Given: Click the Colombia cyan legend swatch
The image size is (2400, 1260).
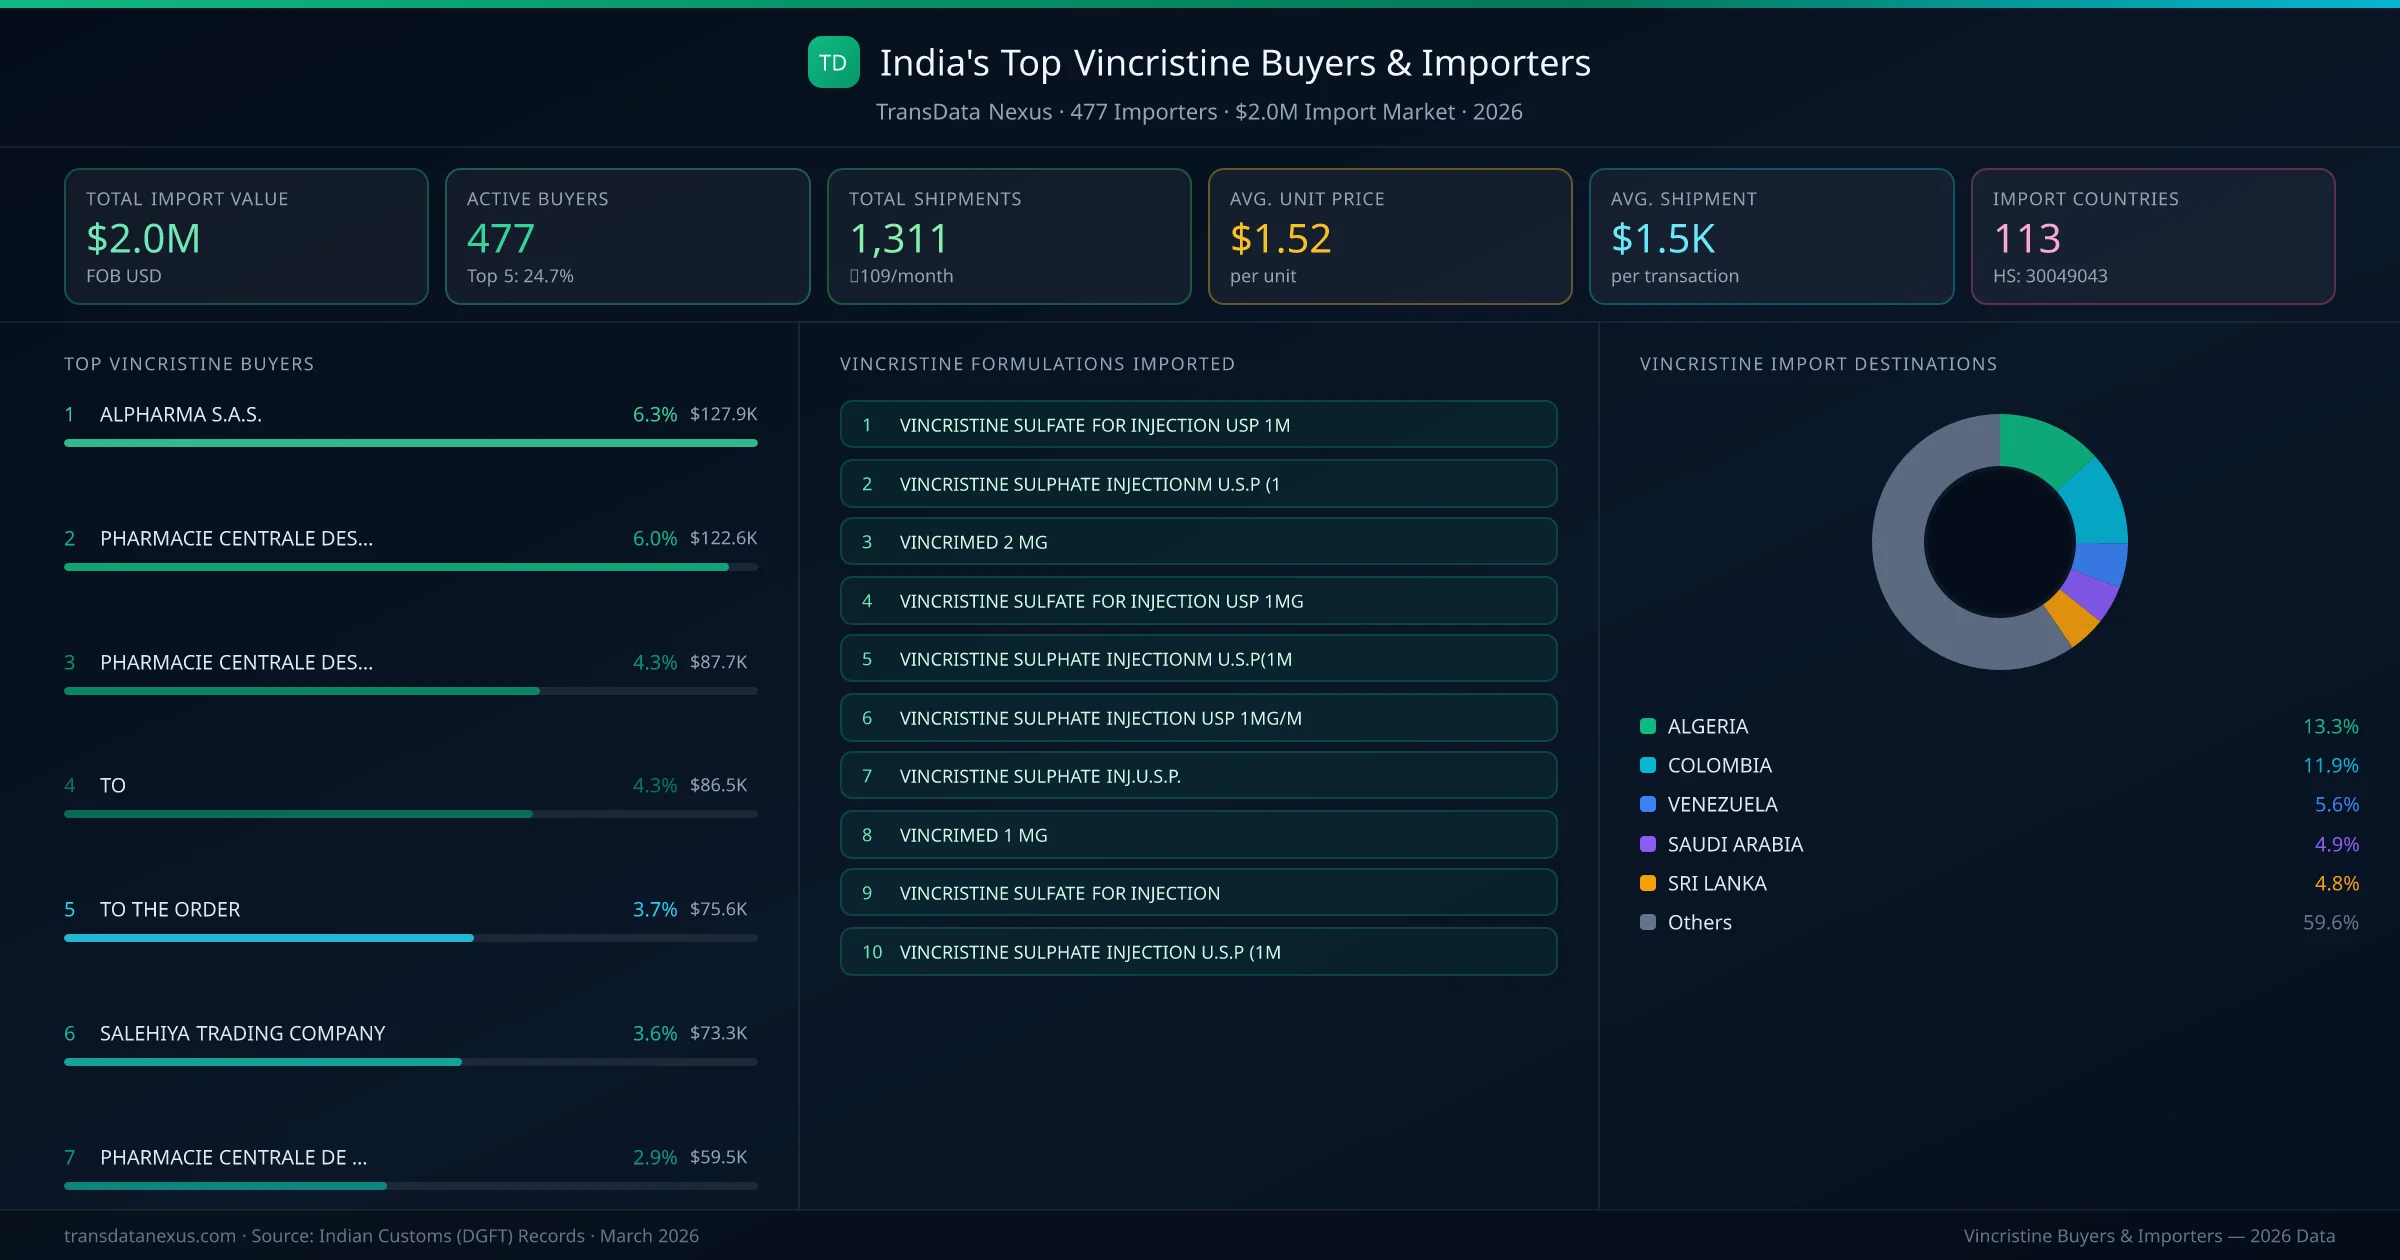Looking at the screenshot, I should click(1648, 765).
